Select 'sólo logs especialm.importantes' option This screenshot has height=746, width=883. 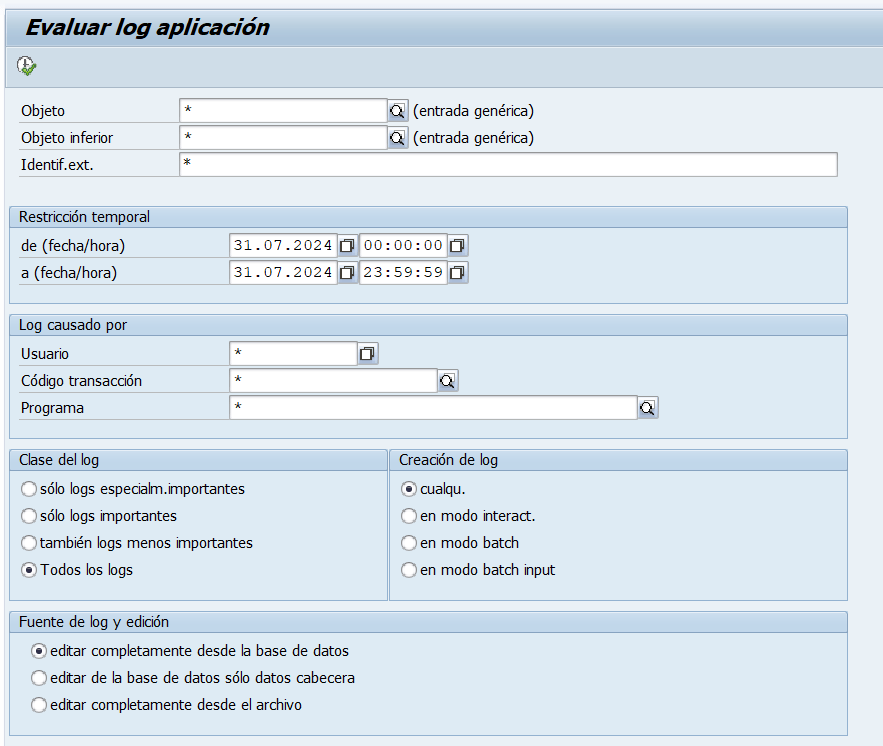pyautogui.click(x=29, y=489)
